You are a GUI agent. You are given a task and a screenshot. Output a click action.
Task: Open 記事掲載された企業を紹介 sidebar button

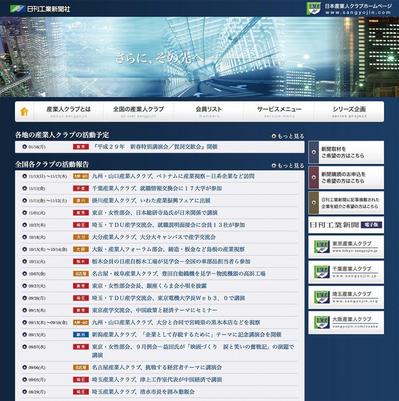point(346,203)
